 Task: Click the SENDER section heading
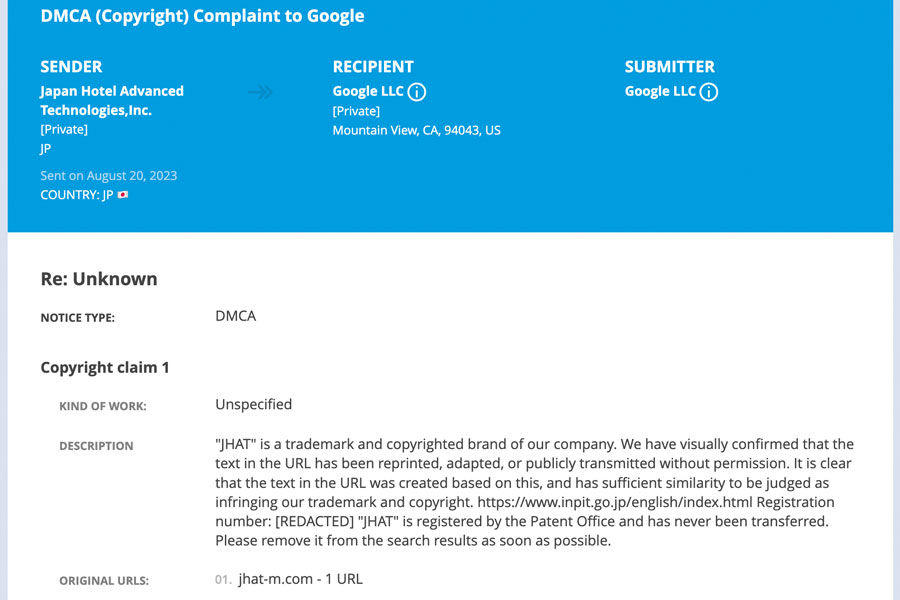click(x=71, y=67)
